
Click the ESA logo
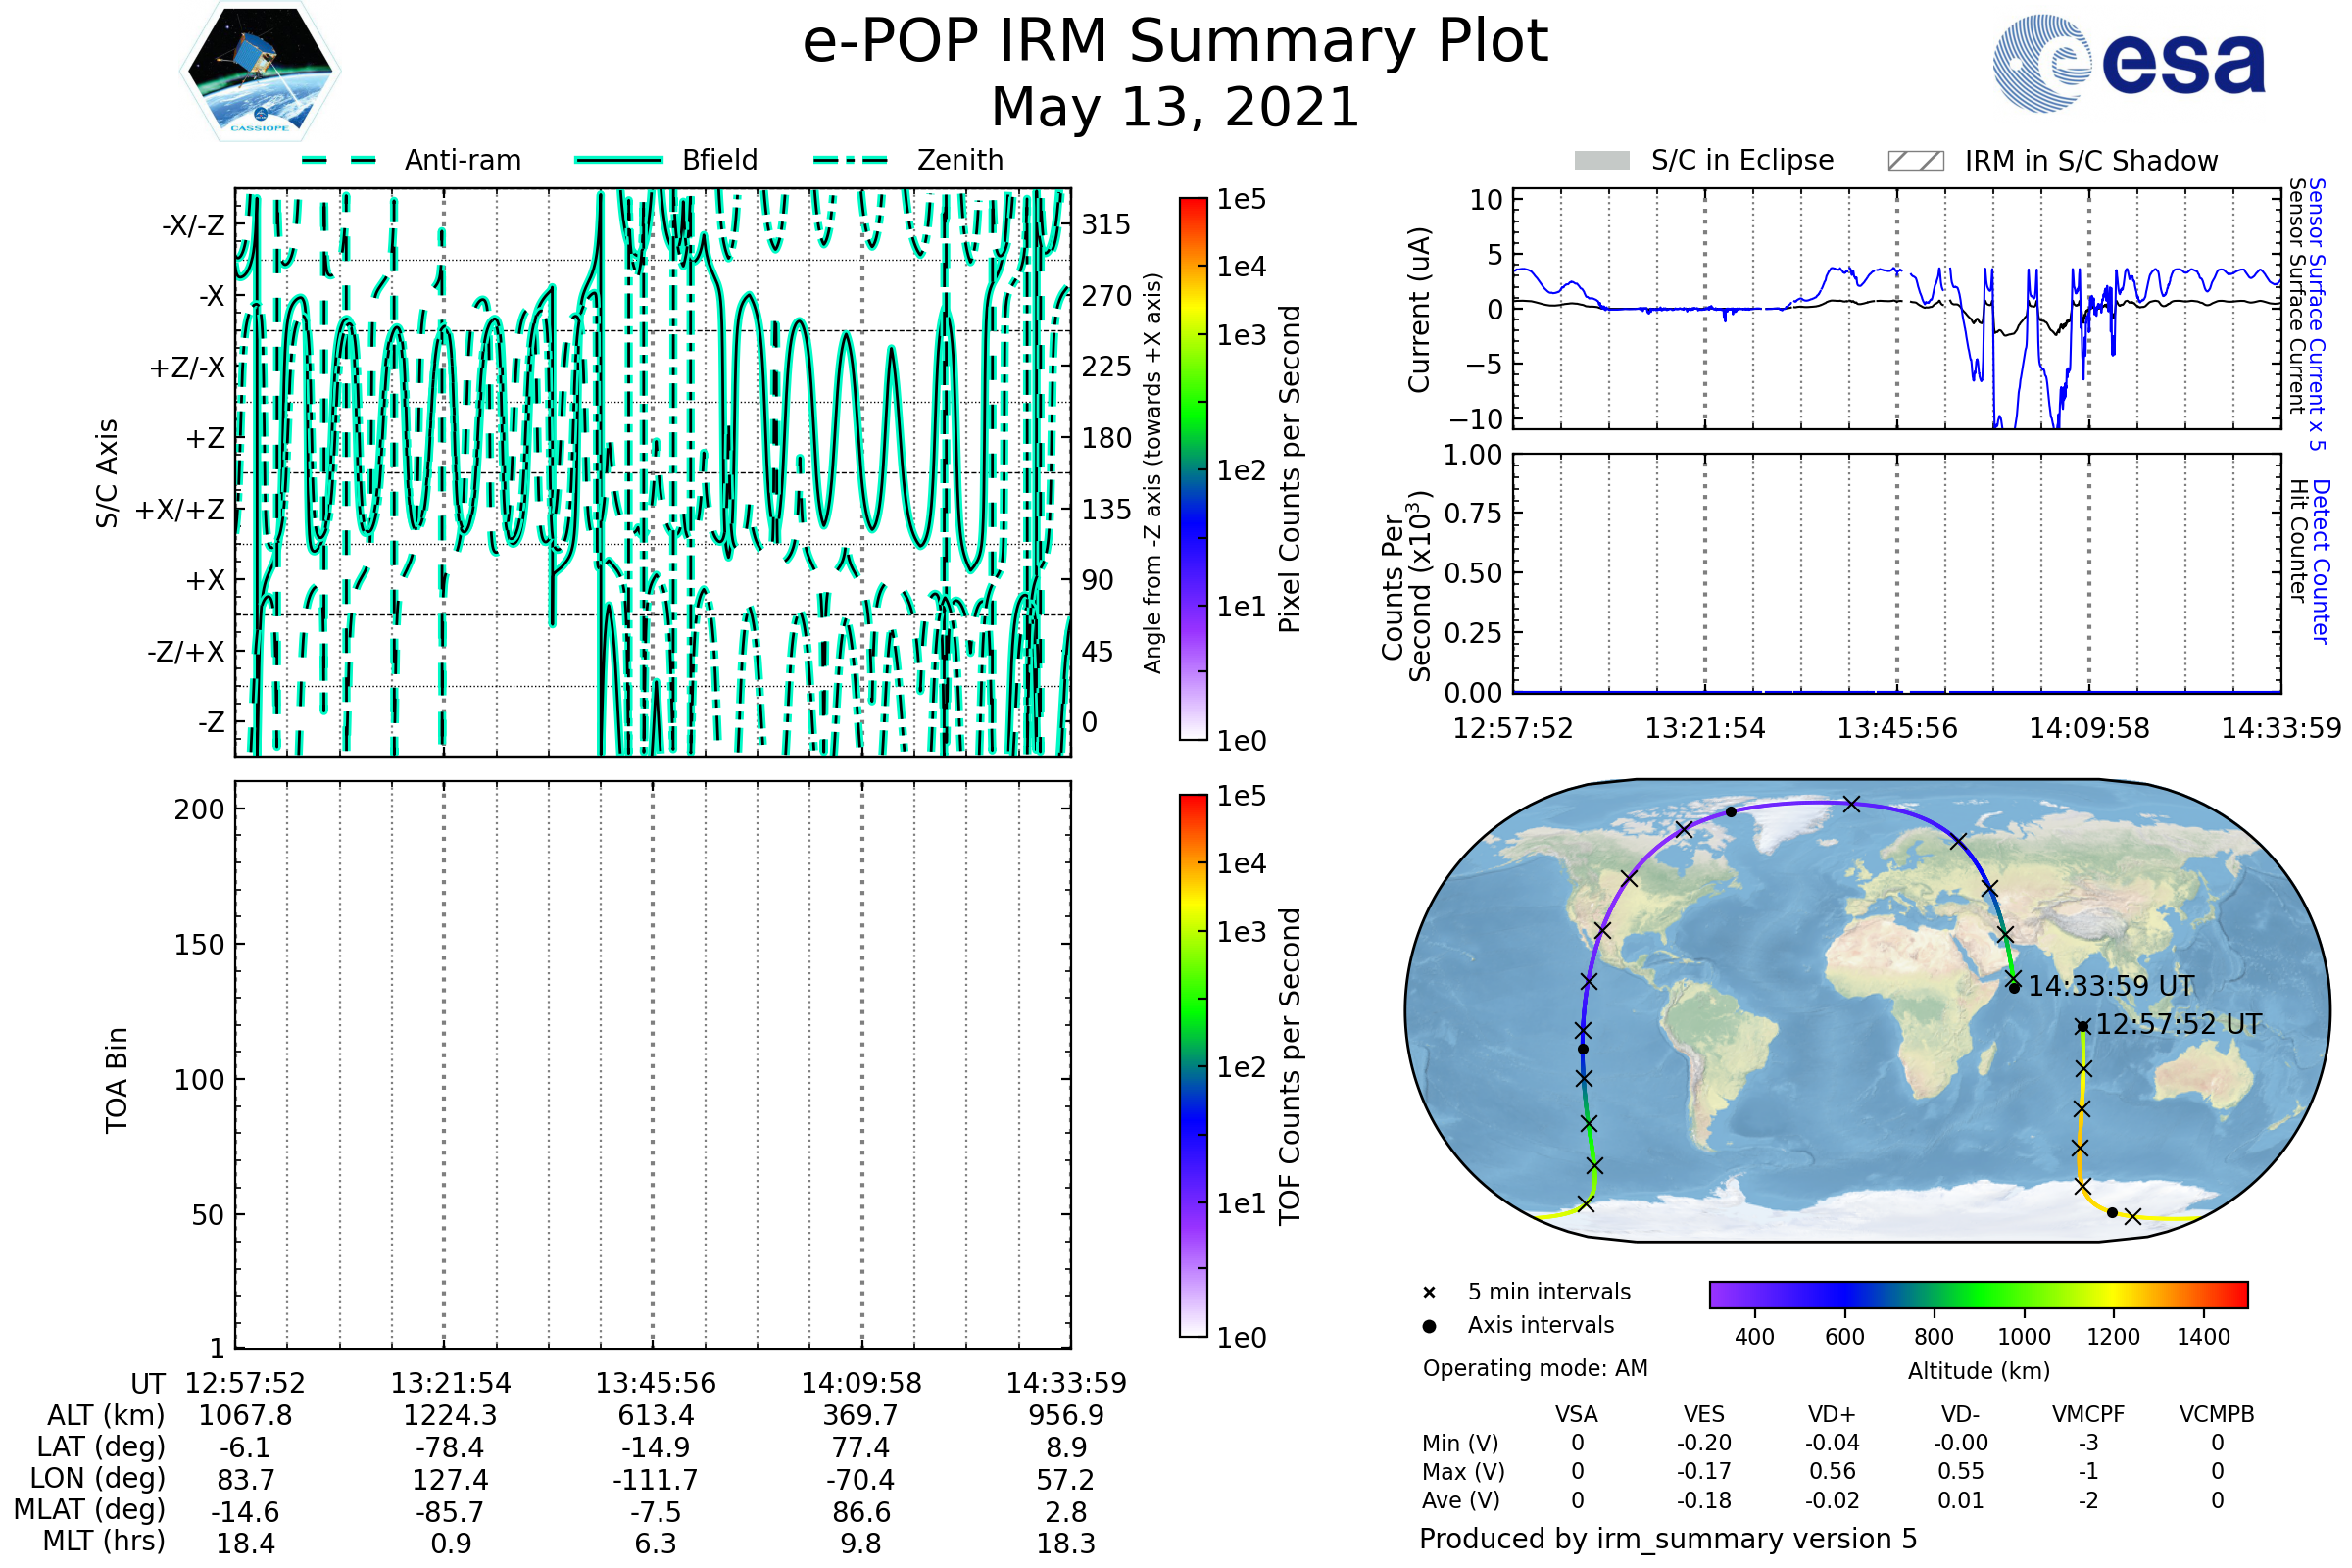(2130, 62)
